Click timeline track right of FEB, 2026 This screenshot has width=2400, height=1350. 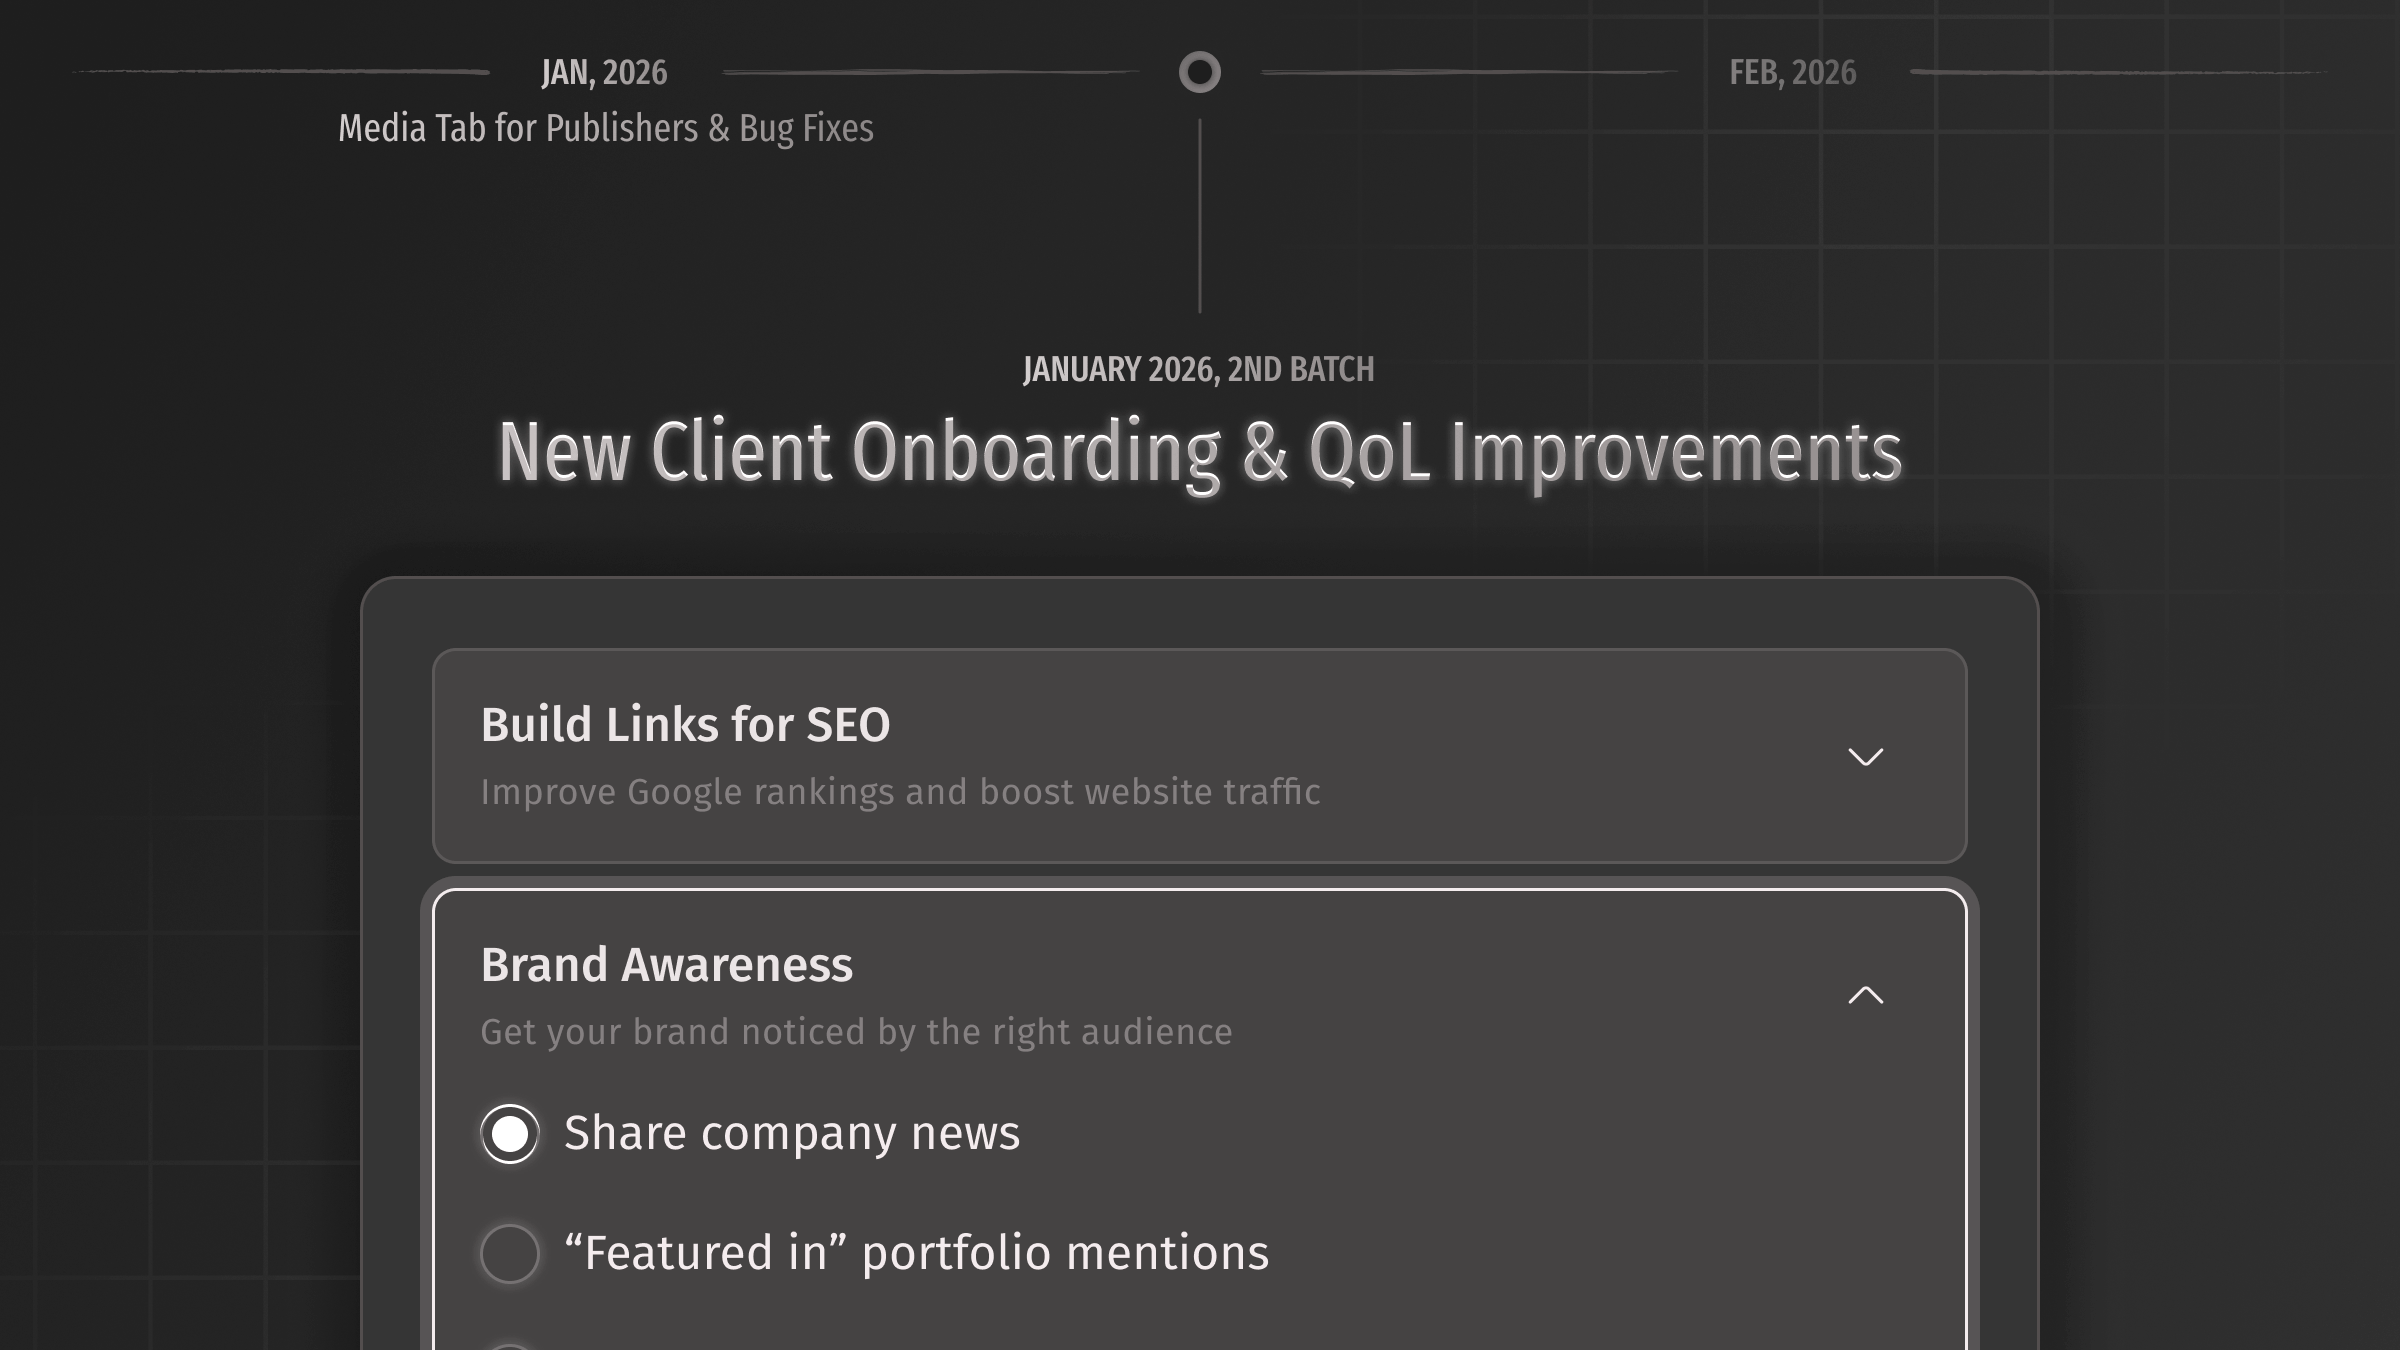pos(2118,72)
